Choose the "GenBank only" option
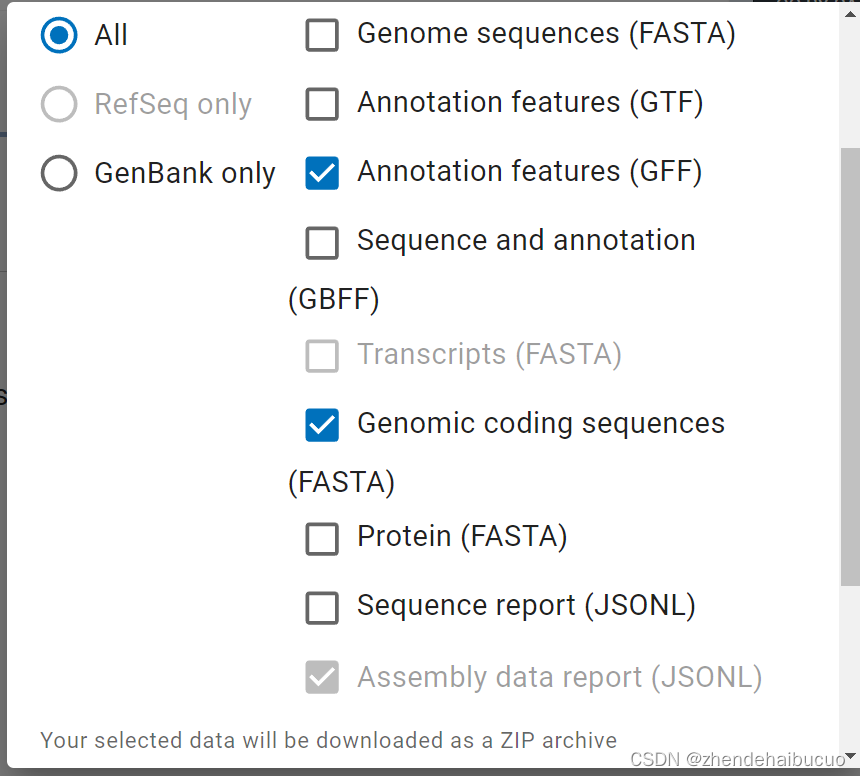This screenshot has width=860, height=776. [58, 172]
